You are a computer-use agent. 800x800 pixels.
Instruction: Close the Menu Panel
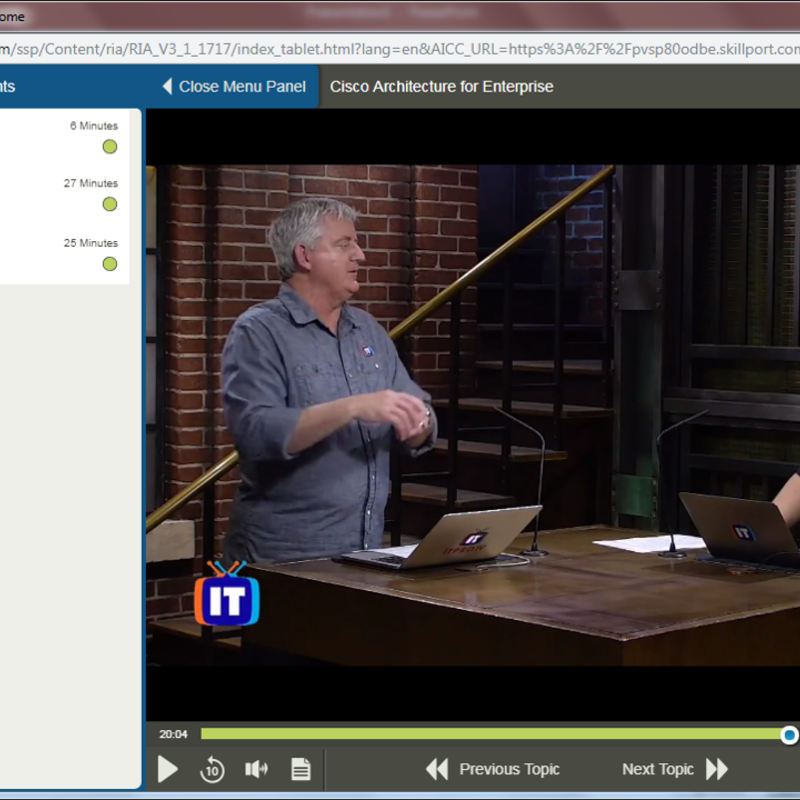pyautogui.click(x=234, y=86)
